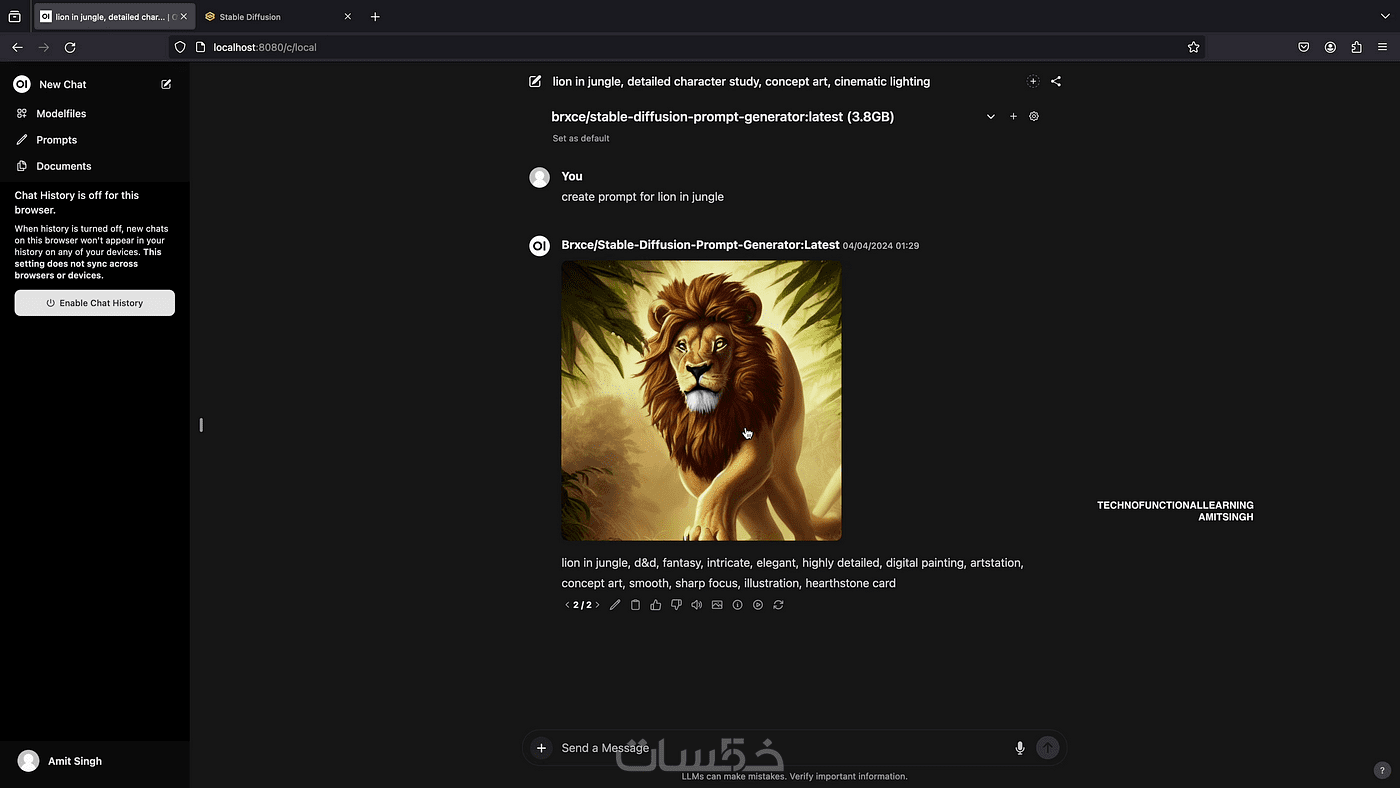Open the browser account icon
This screenshot has width=1400, height=788.
pos(1331,47)
